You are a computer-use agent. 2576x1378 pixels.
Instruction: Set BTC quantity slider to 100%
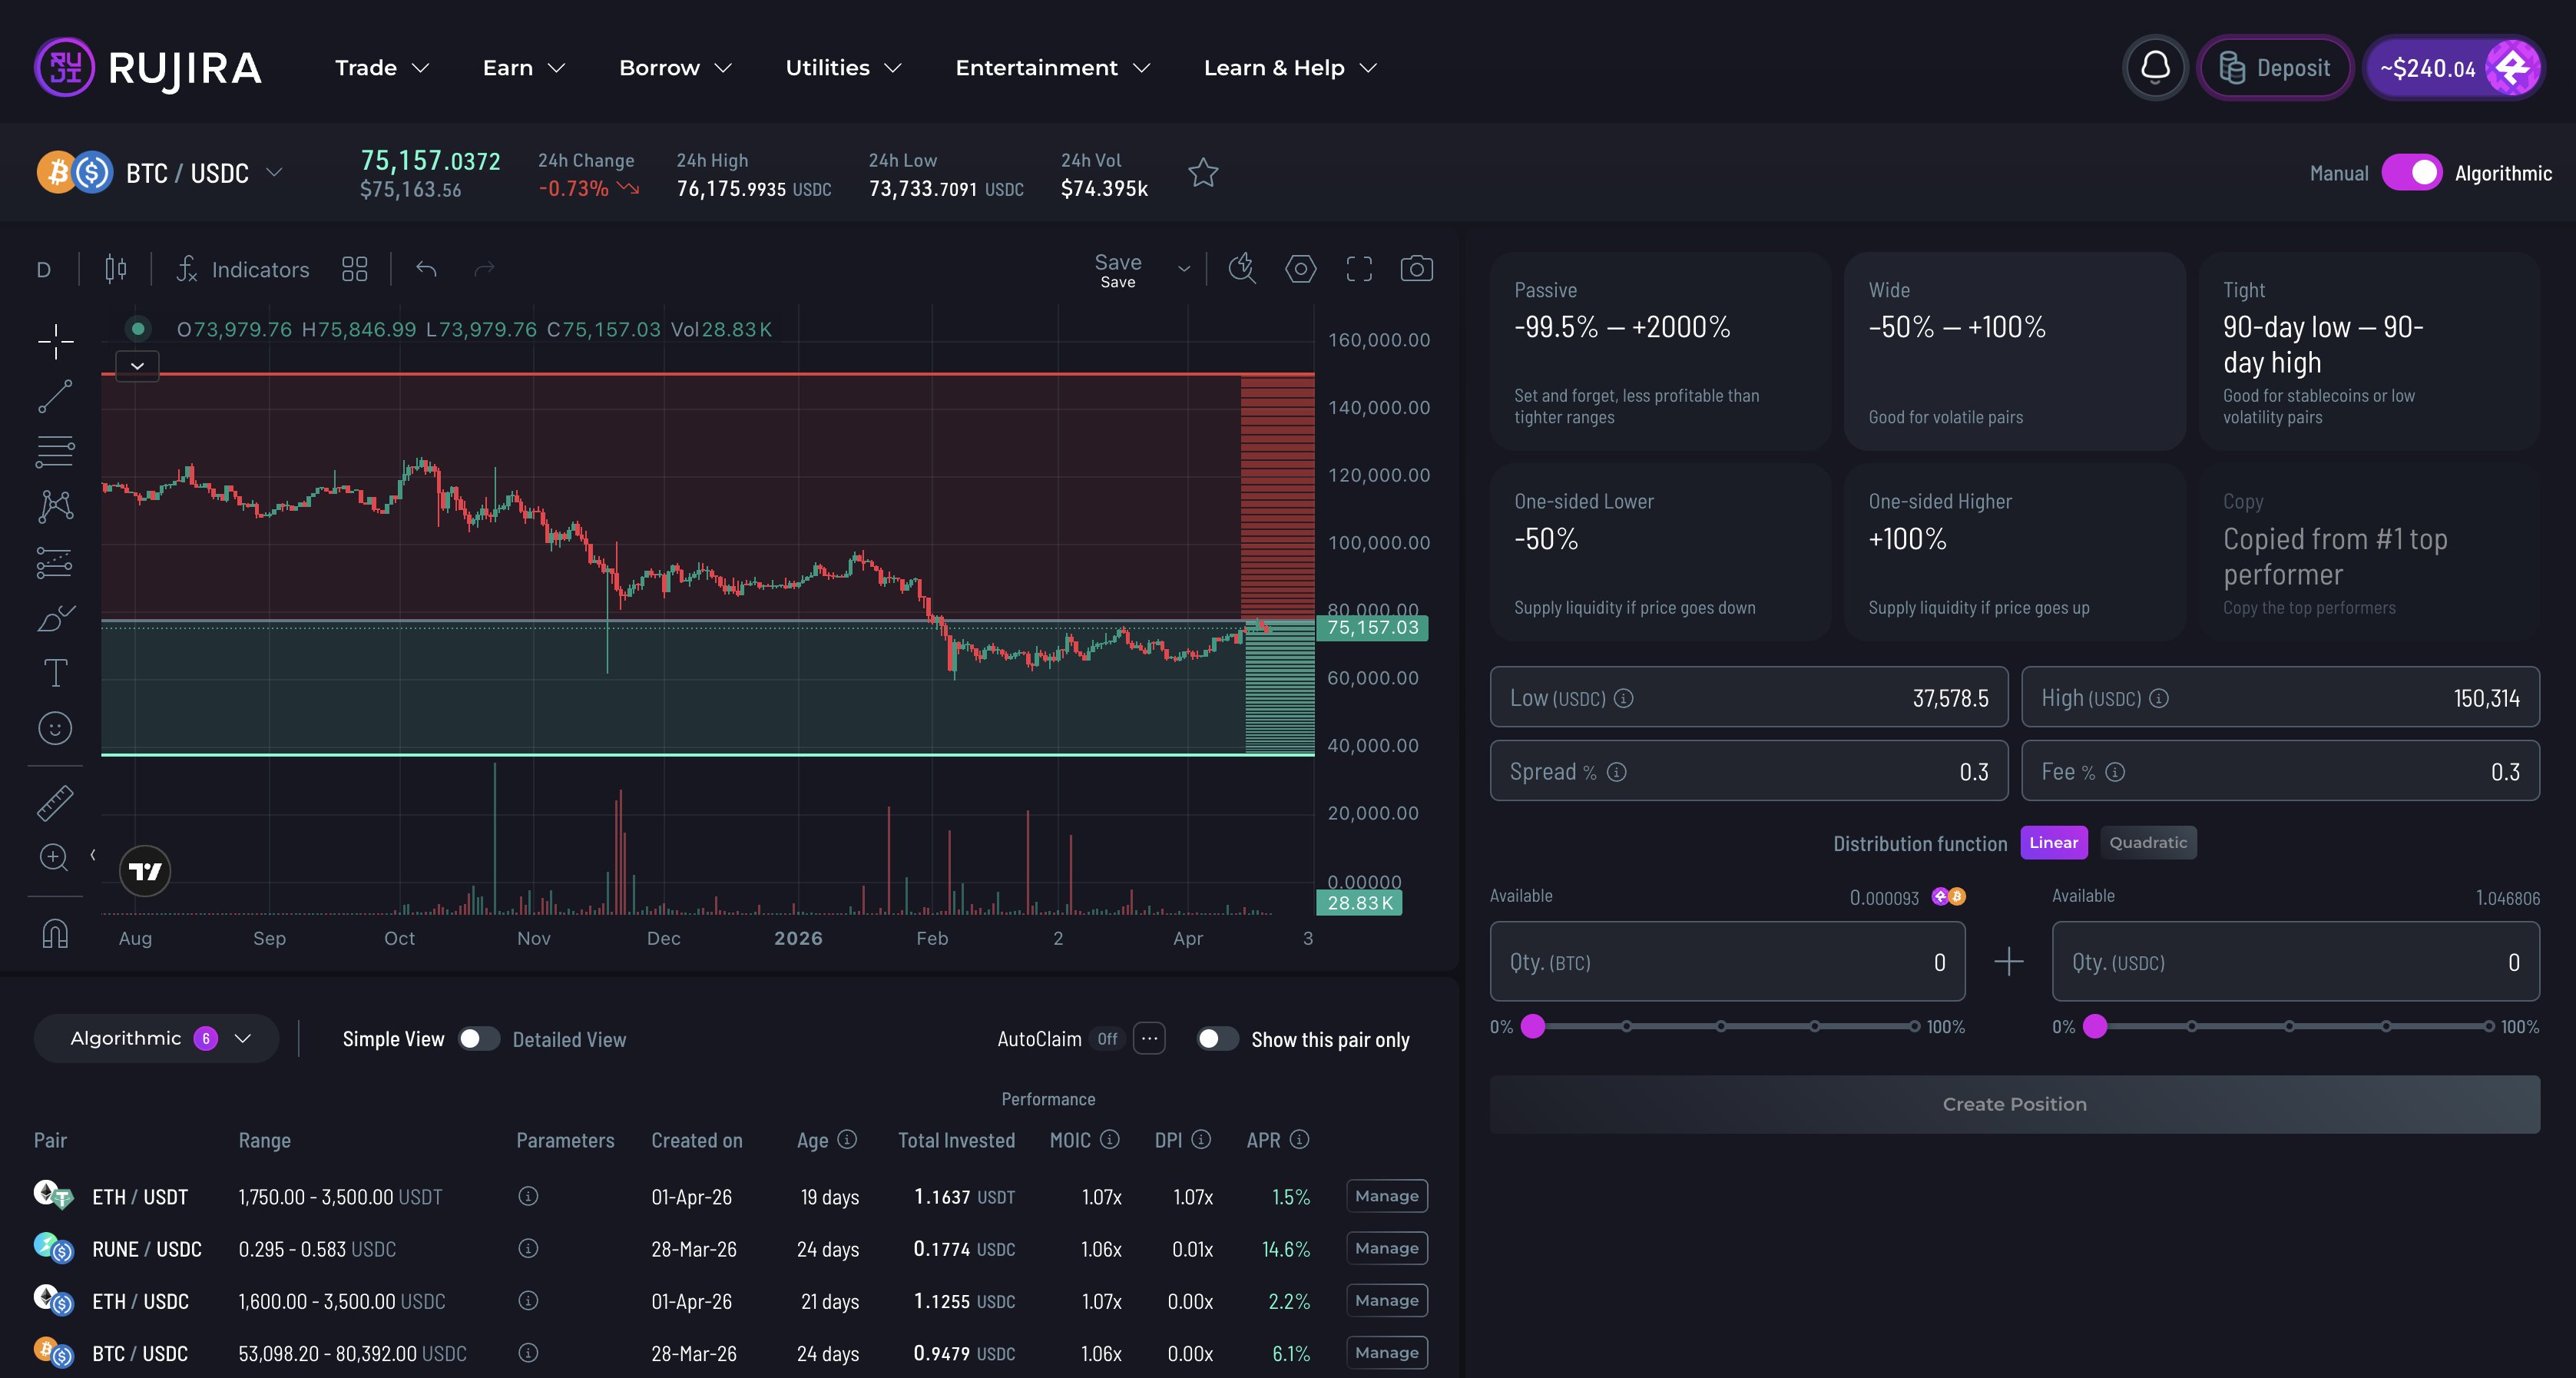1914,1026
